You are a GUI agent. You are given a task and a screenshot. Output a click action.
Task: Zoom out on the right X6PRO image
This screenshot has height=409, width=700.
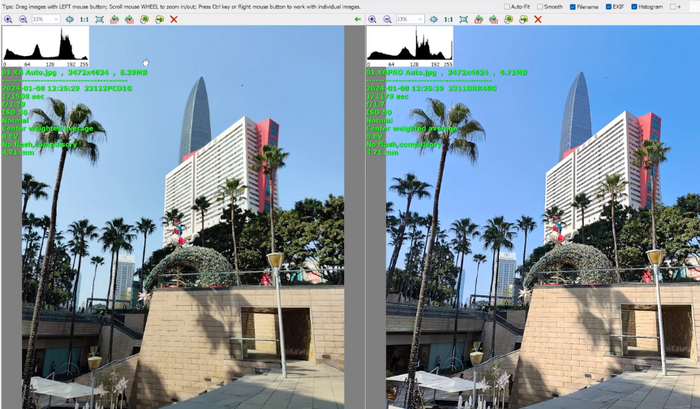pyautogui.click(x=387, y=19)
